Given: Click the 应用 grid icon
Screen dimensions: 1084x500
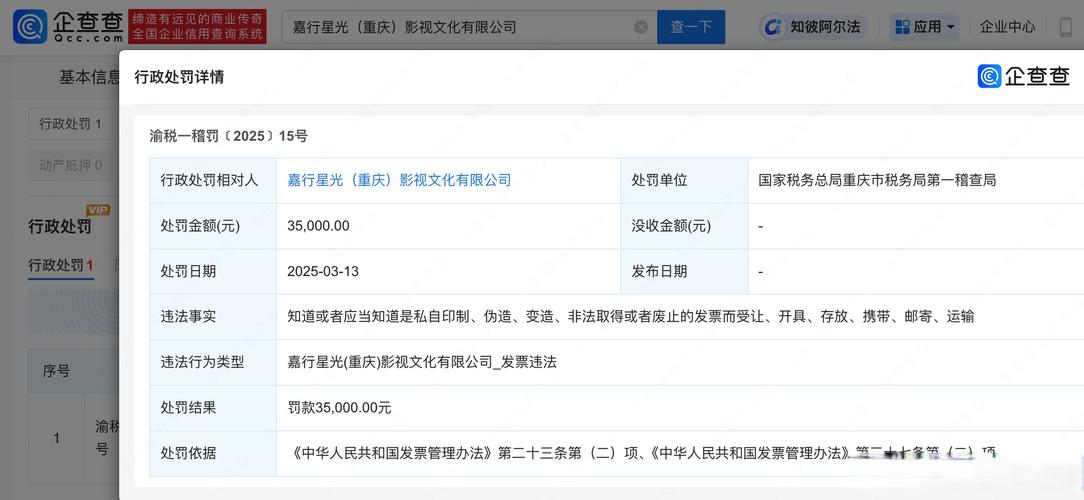Looking at the screenshot, I should pyautogui.click(x=902, y=27).
